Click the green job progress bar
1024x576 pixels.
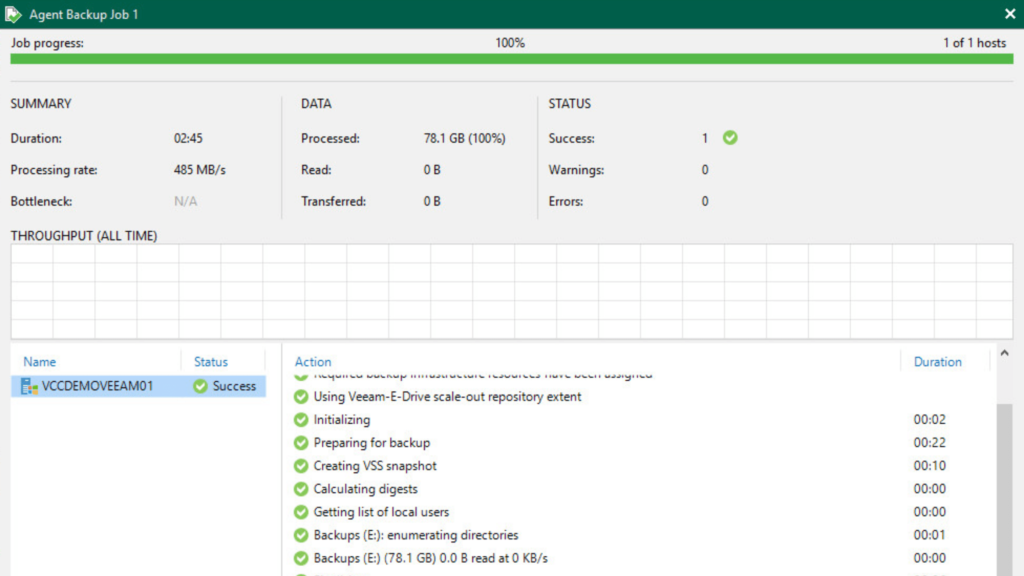[x=511, y=59]
